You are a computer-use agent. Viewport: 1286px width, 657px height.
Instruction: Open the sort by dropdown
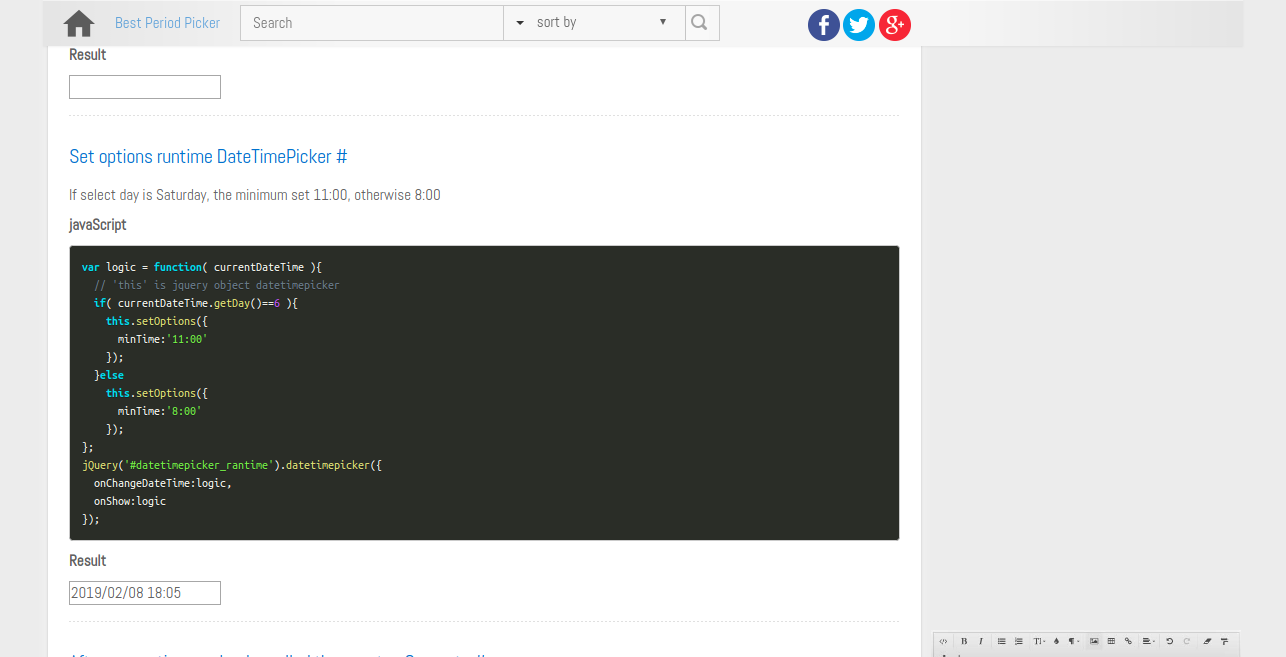tap(594, 23)
